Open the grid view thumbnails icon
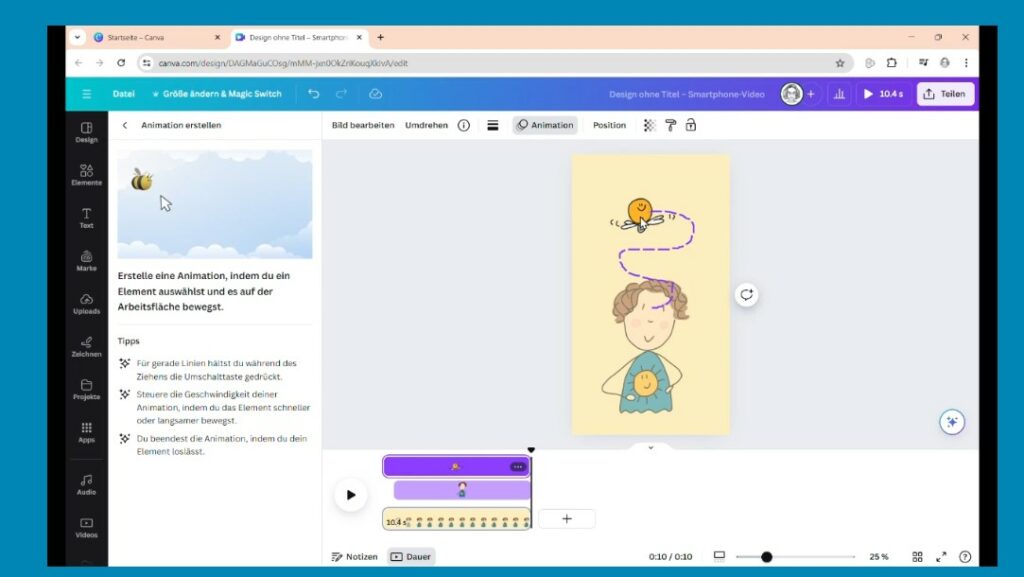 (x=917, y=557)
